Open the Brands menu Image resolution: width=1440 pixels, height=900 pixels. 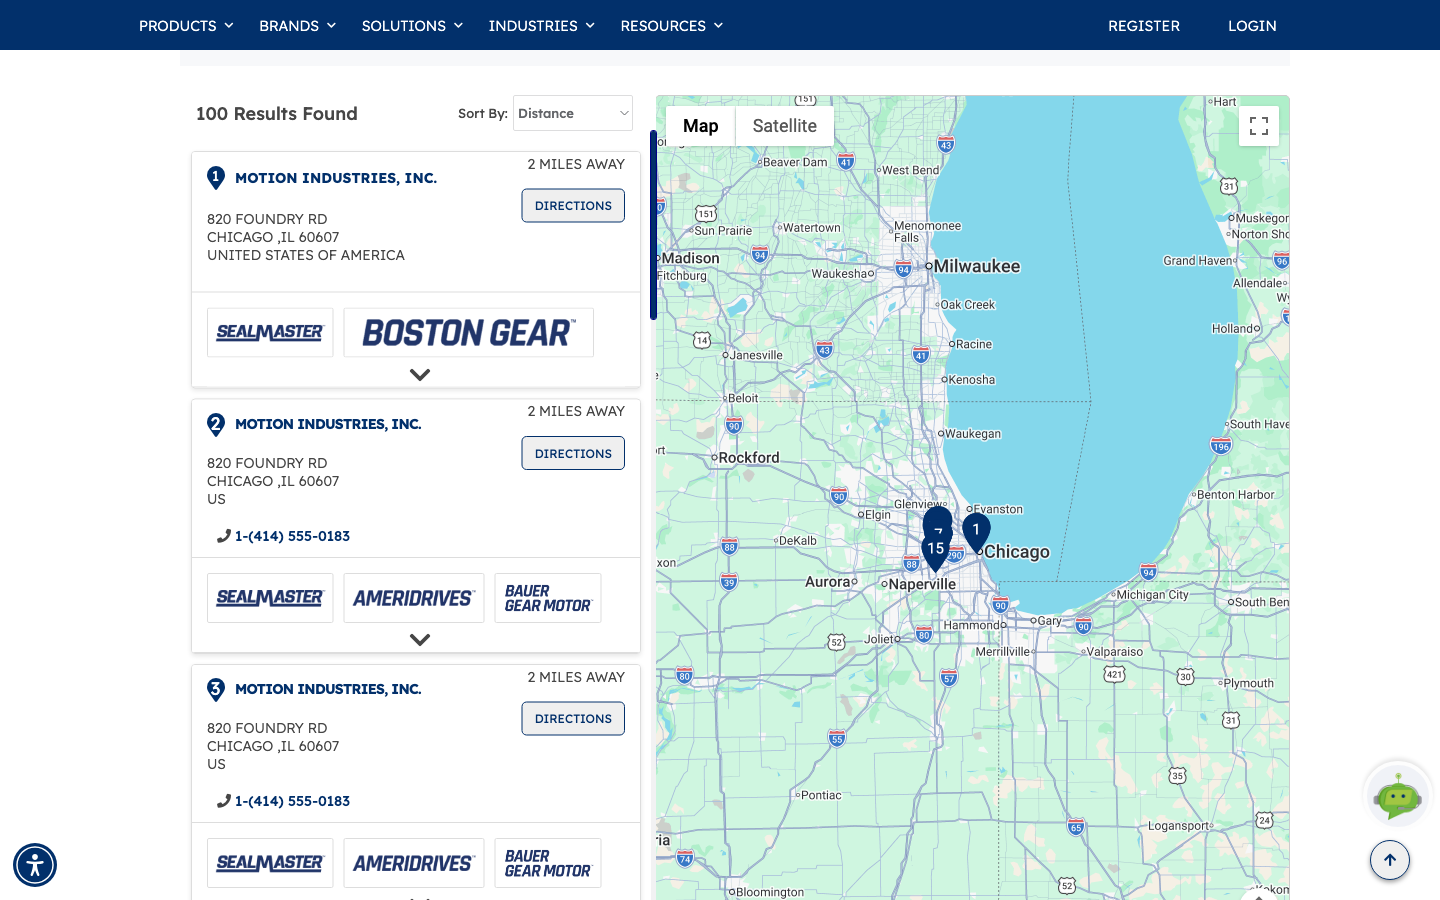297,26
